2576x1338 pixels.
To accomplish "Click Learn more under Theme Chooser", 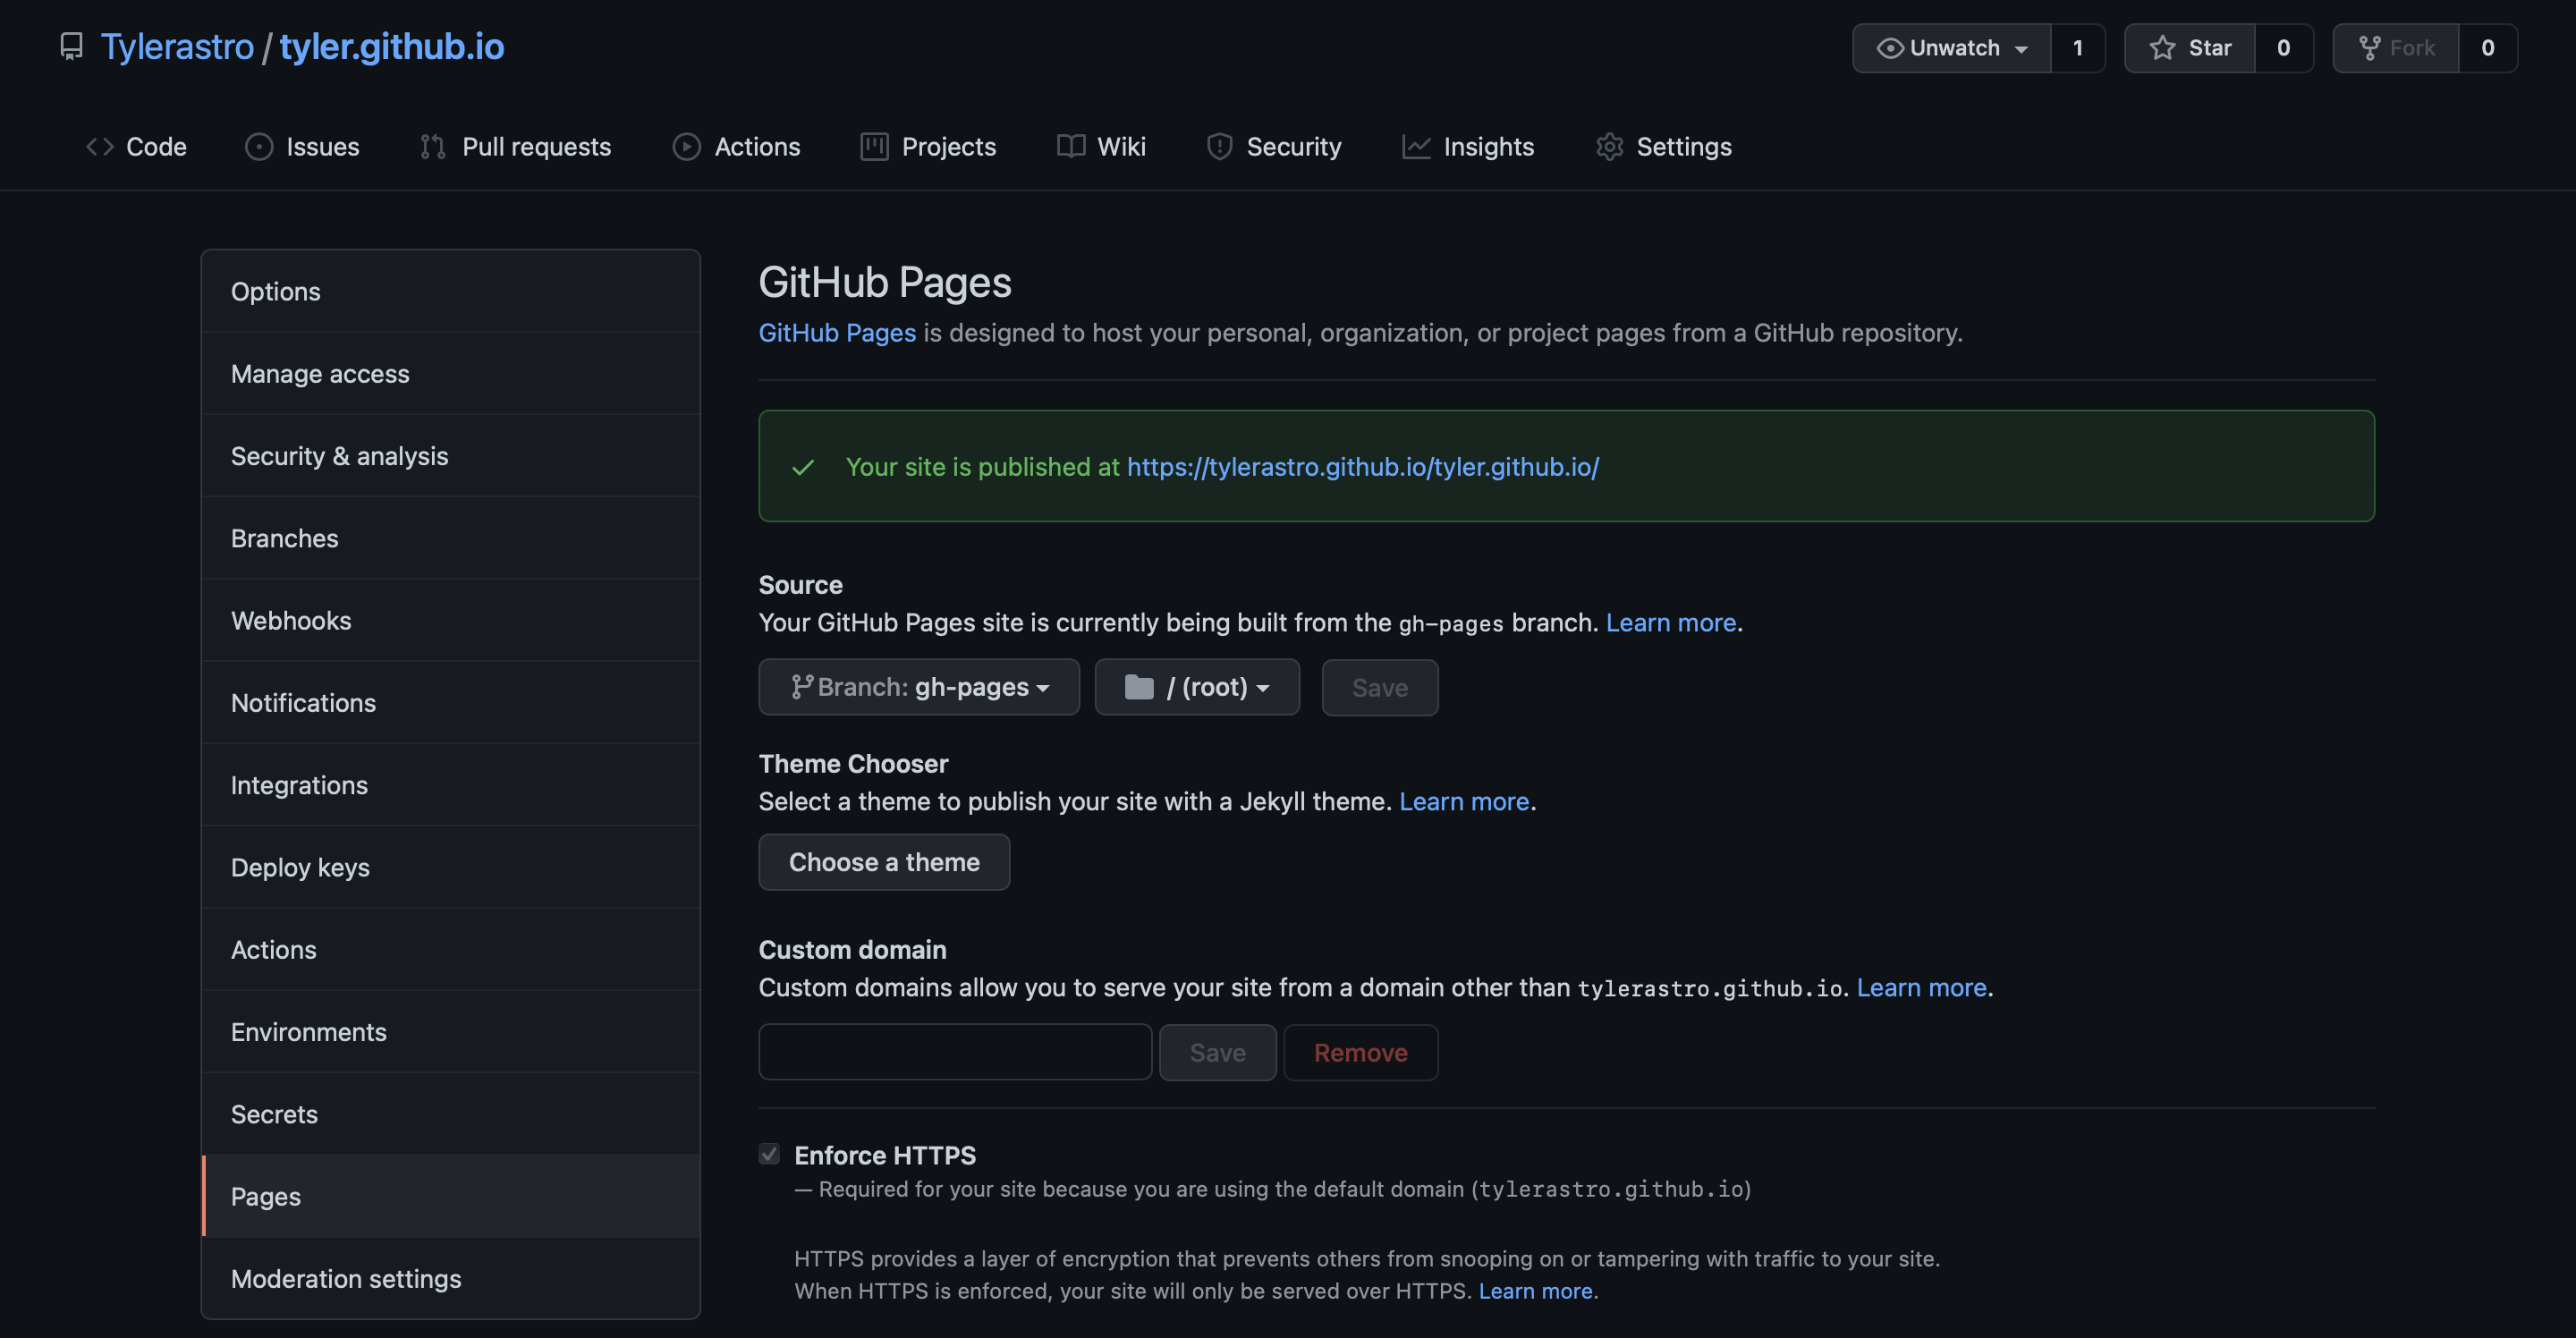I will coord(1464,802).
